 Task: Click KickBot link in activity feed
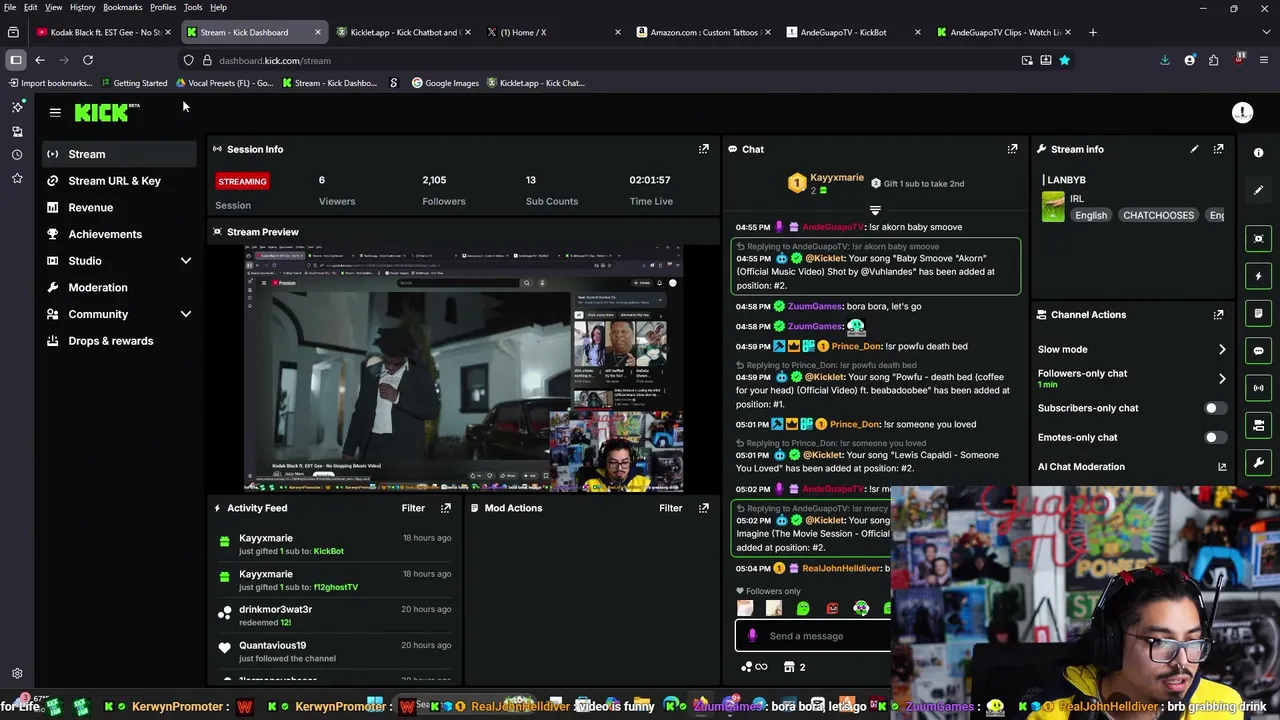coord(328,551)
